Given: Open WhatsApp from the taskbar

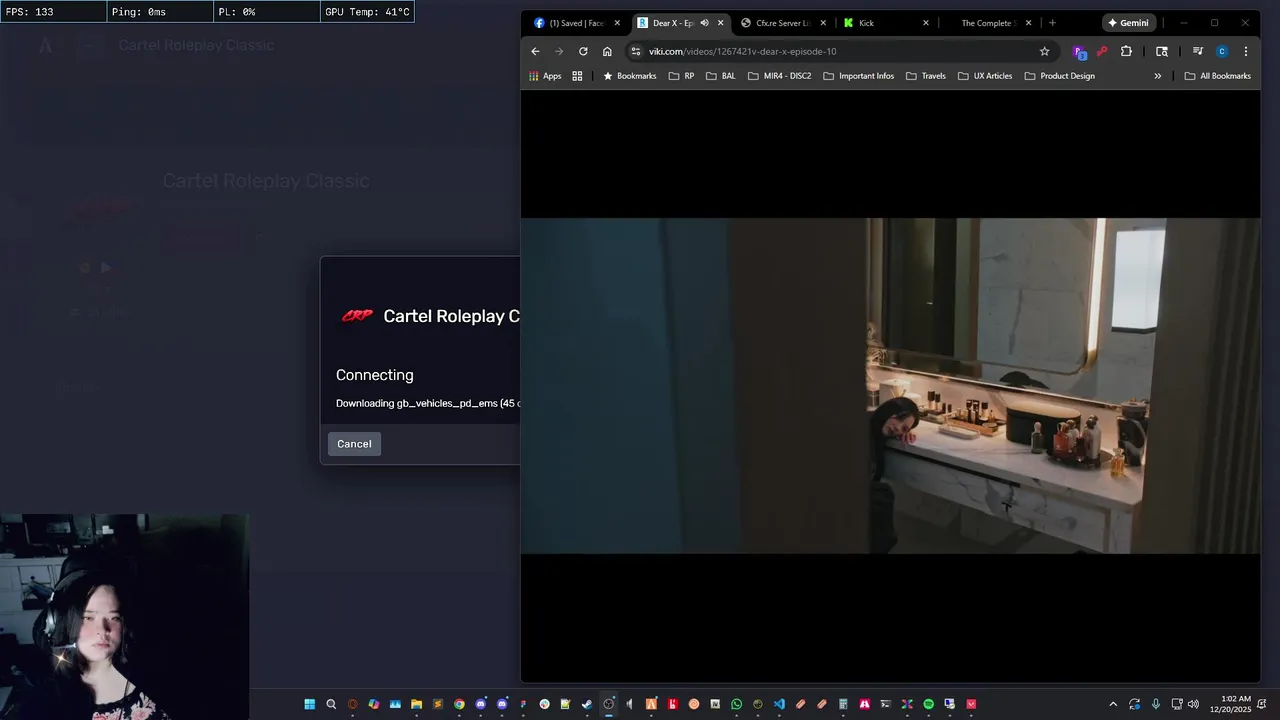Looking at the screenshot, I should (736, 704).
